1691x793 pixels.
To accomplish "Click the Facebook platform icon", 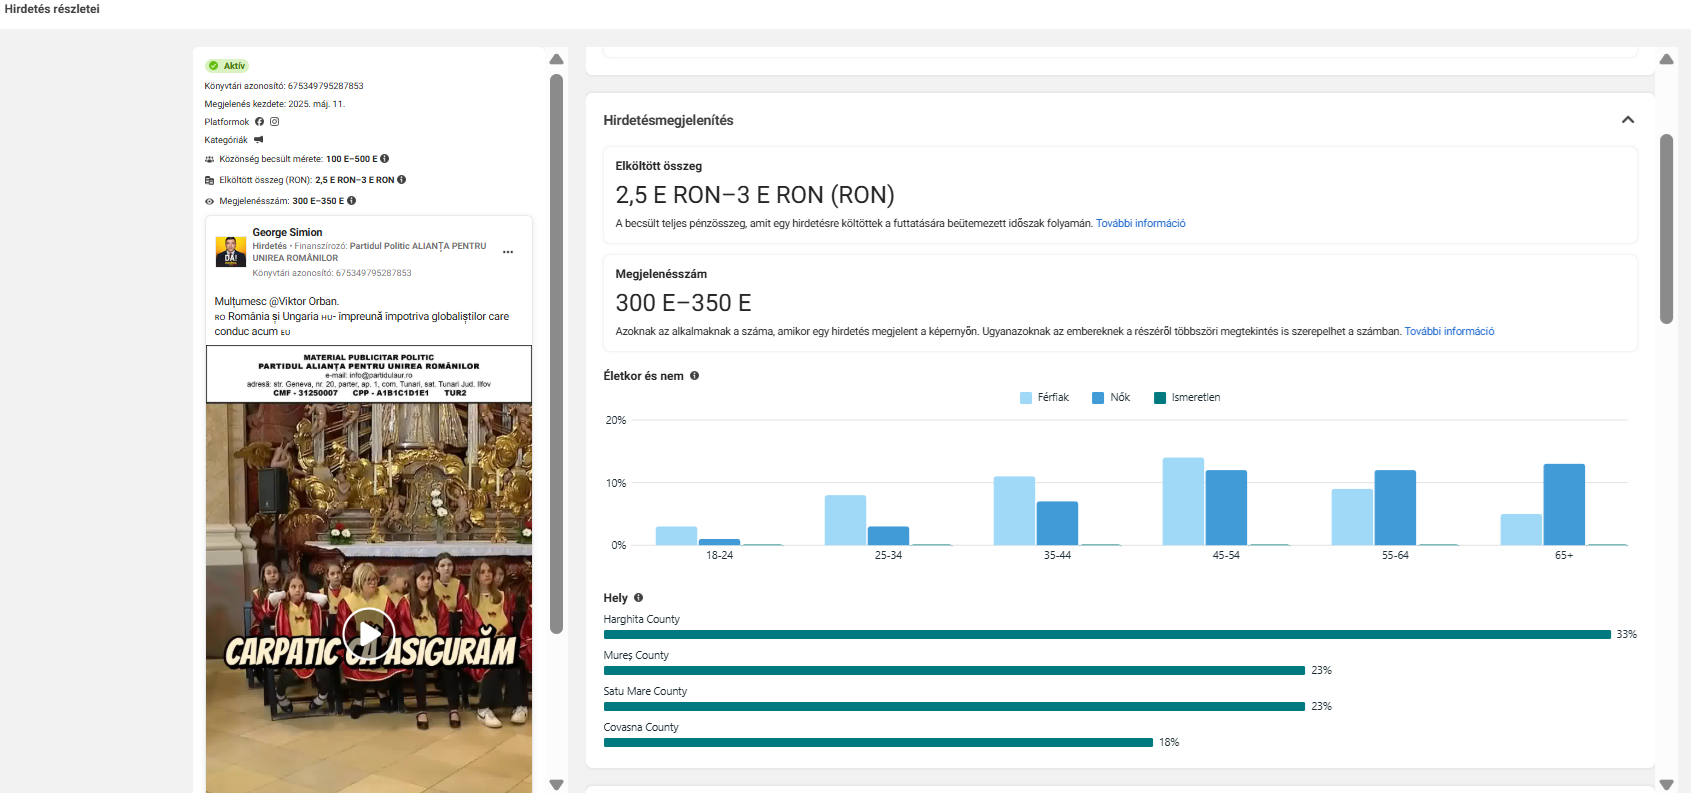I will [x=260, y=122].
